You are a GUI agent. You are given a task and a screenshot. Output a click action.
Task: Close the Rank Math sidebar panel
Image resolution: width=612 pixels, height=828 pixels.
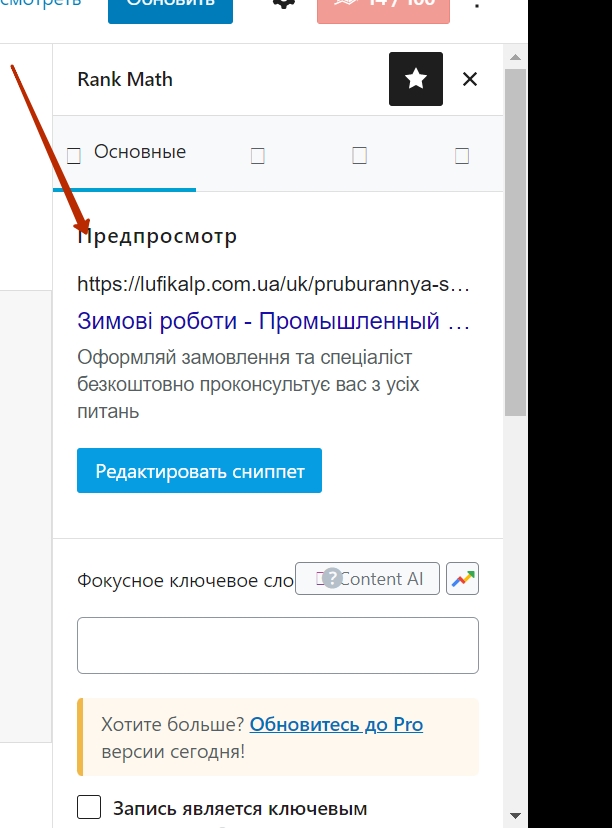coord(470,79)
